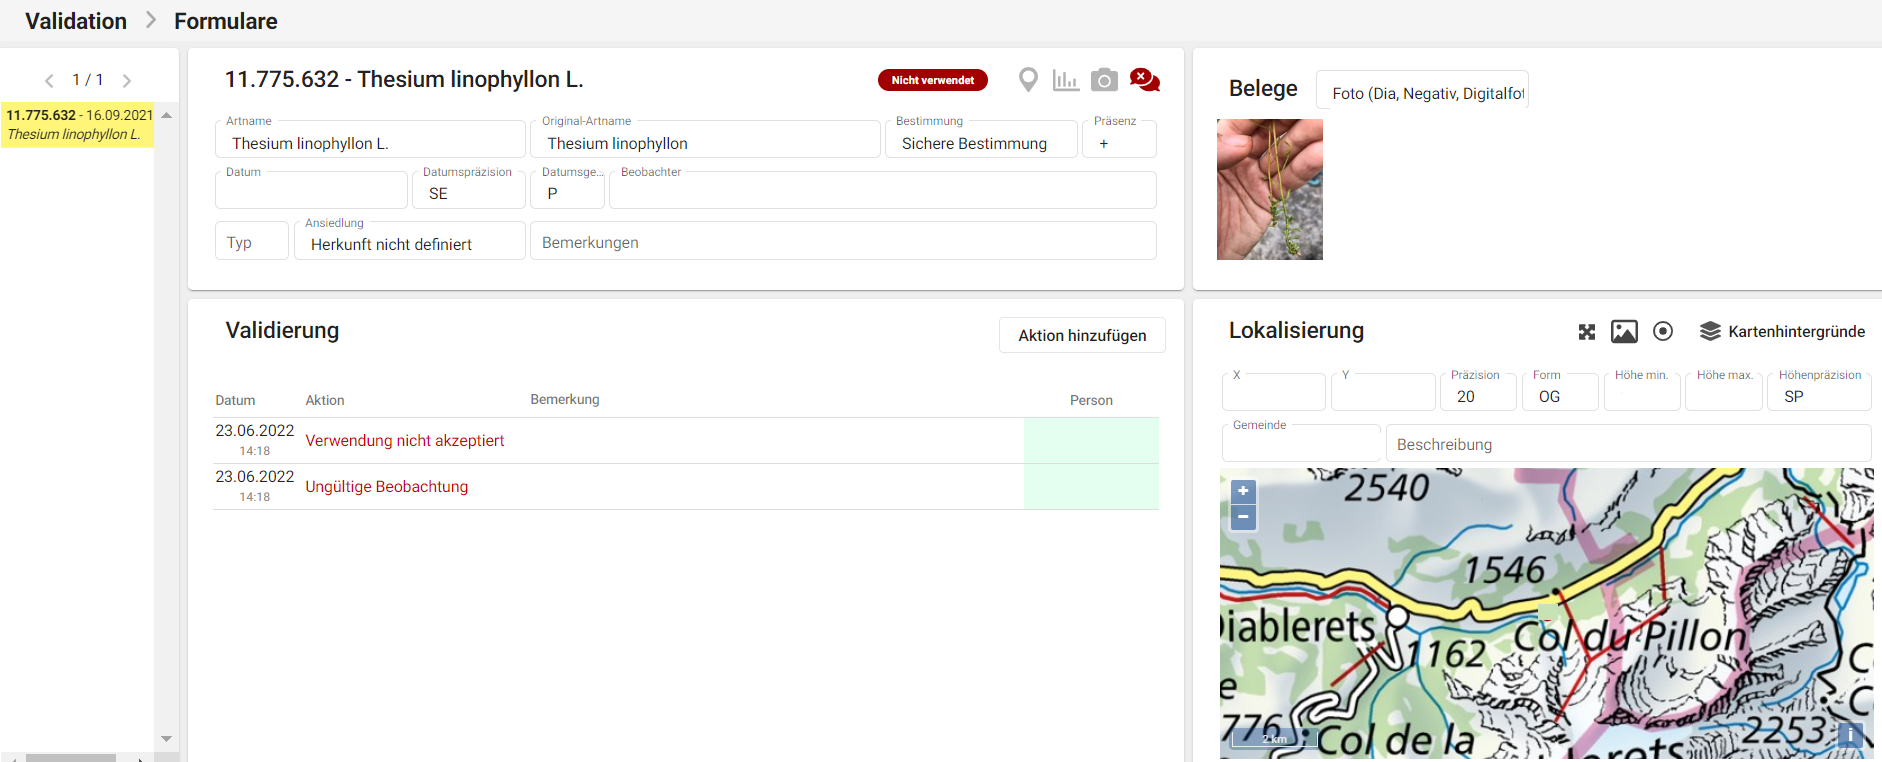Click the Präzision field with 20

tap(1478, 392)
